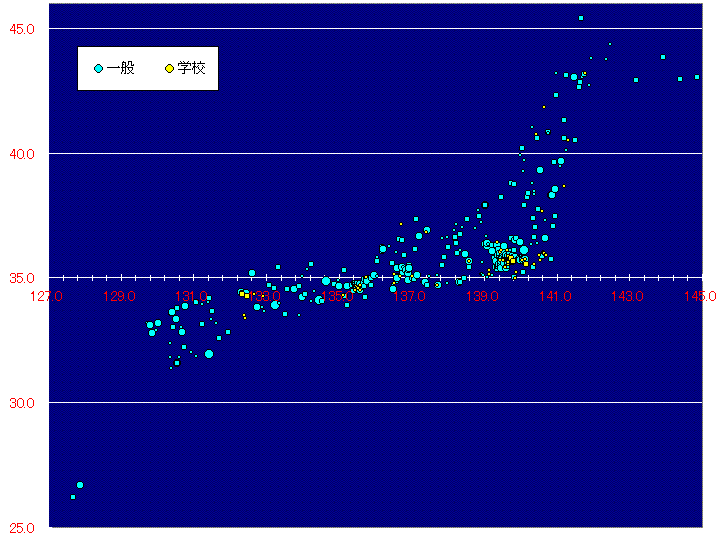719x538 pixels.
Task: Click the 45.0 y-axis label
Action: [x=23, y=29]
